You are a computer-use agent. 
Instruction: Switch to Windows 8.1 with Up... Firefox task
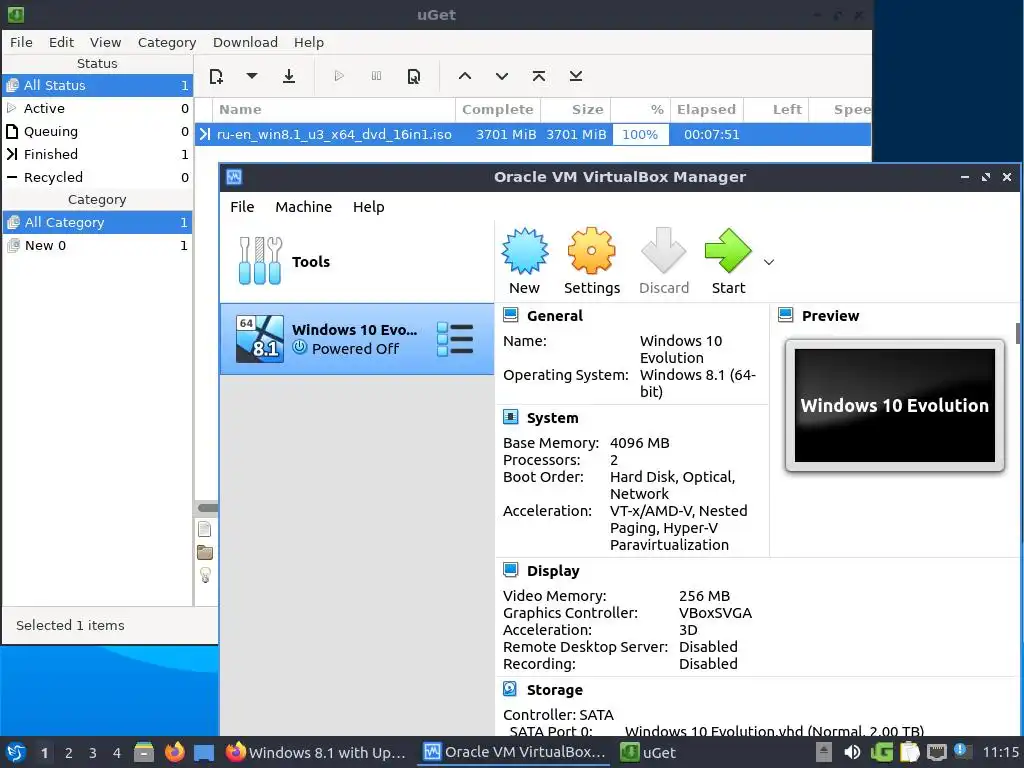[317, 752]
